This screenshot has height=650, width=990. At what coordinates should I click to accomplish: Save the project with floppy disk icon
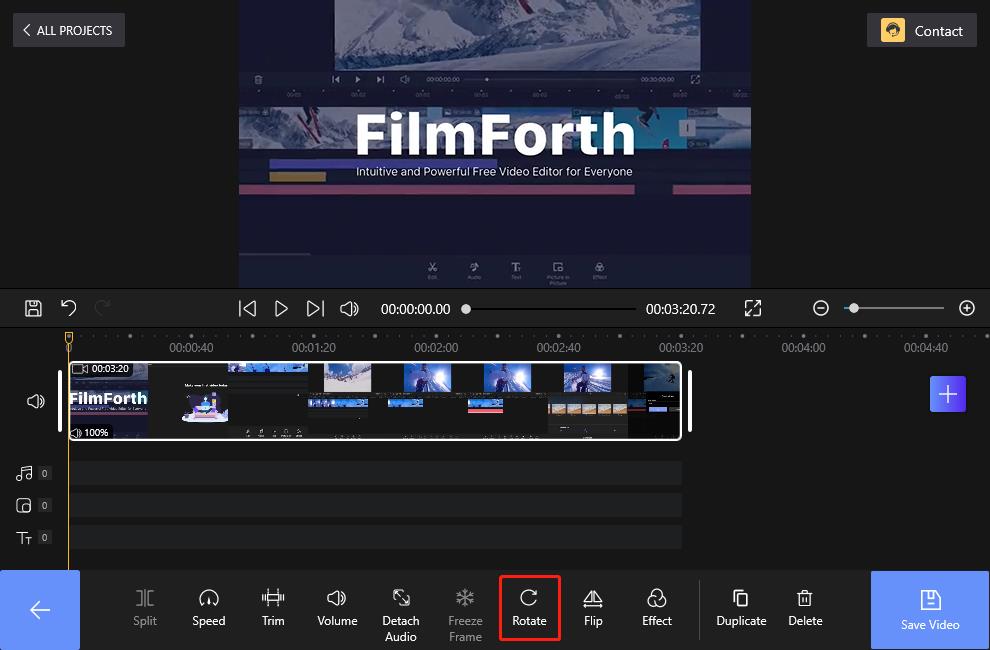point(33,308)
